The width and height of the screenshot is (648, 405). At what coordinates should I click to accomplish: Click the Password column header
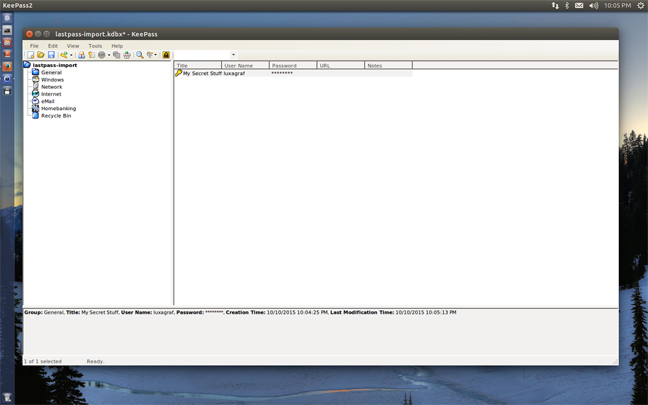(x=293, y=65)
